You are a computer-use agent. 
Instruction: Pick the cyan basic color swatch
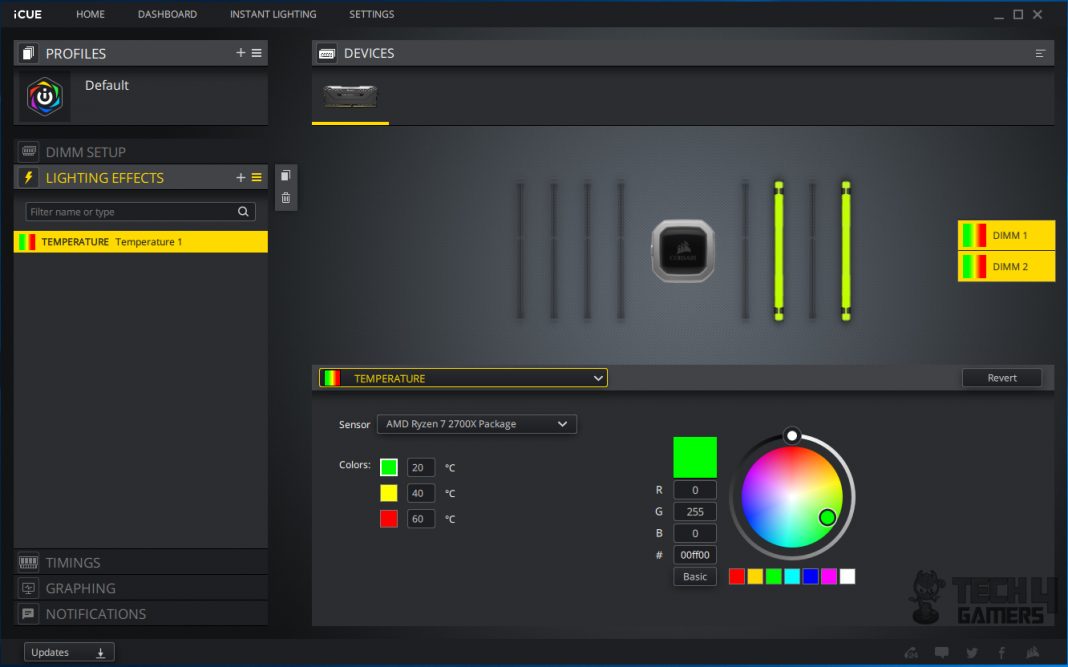791,576
